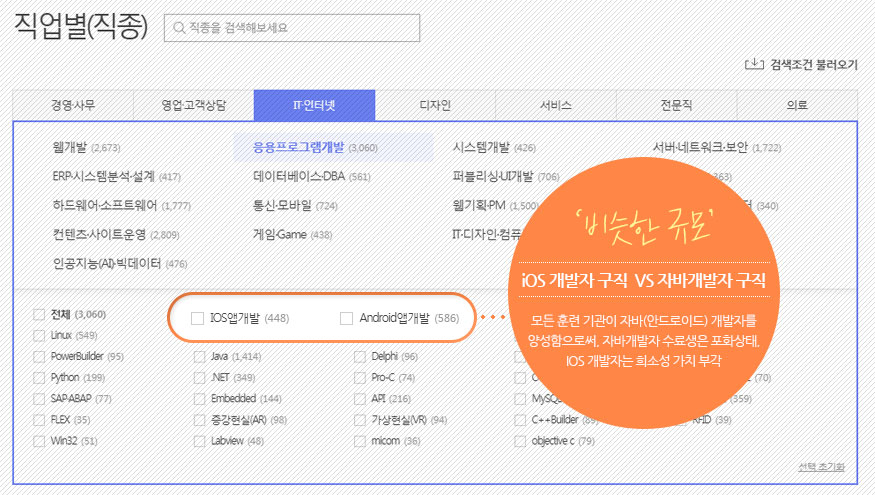The image size is (875, 495).
Task: Click the download icon beside 검색조건 불러오기
Action: (754, 64)
